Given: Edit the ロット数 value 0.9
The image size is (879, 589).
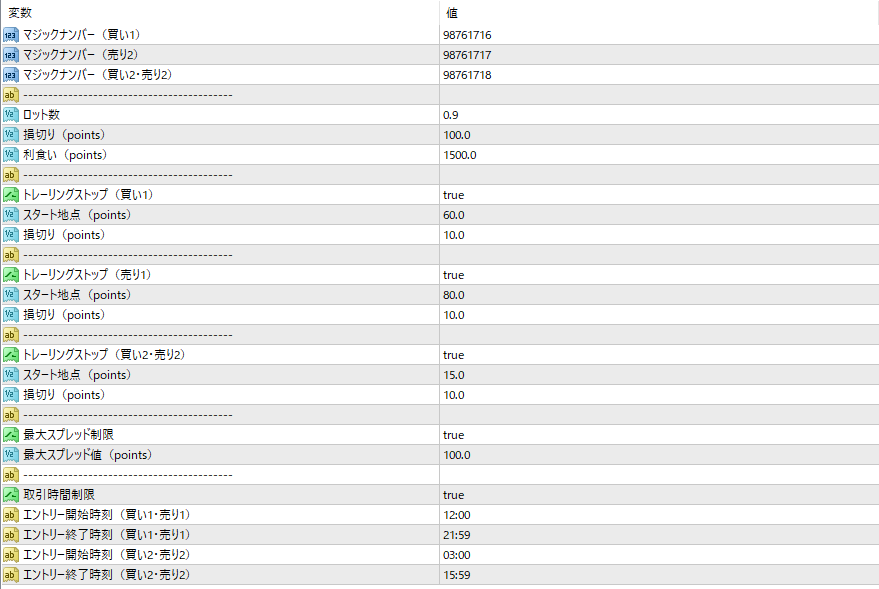Looking at the screenshot, I should (451, 115).
